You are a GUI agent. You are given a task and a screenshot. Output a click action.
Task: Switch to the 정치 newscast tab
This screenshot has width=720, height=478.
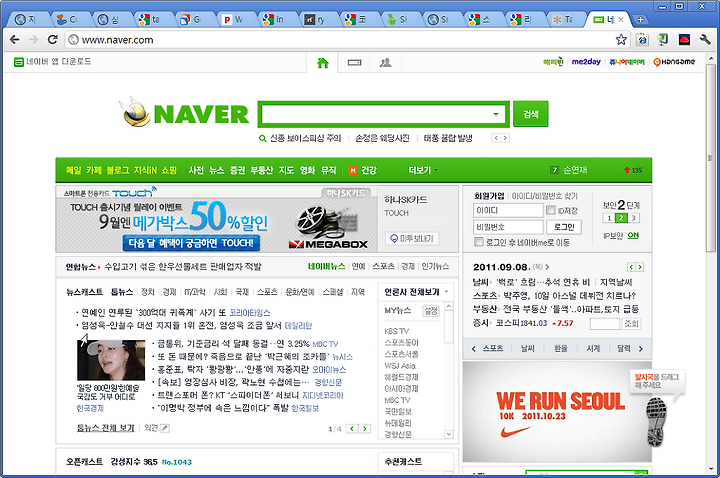(x=148, y=292)
